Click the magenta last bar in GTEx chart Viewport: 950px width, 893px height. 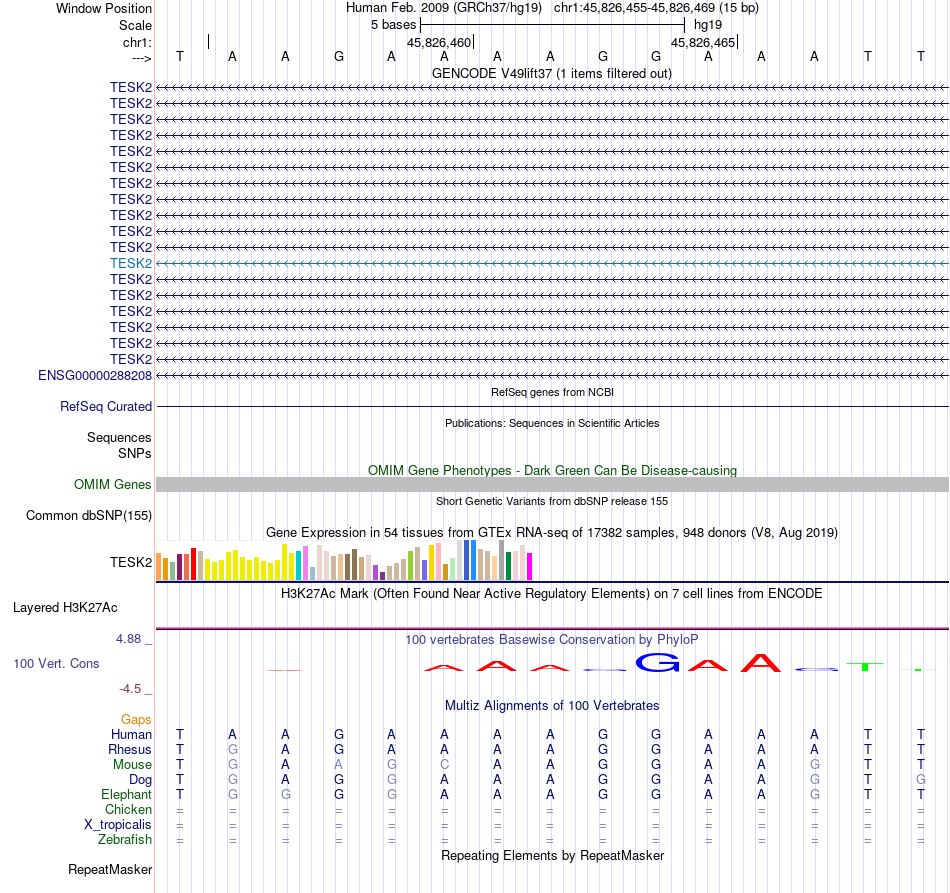click(x=529, y=566)
